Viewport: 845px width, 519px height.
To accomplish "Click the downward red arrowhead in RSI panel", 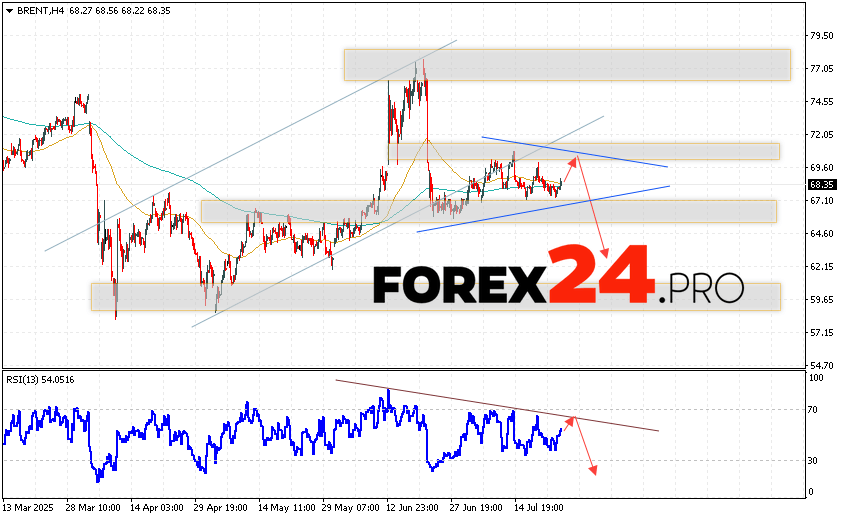I will click(x=593, y=468).
